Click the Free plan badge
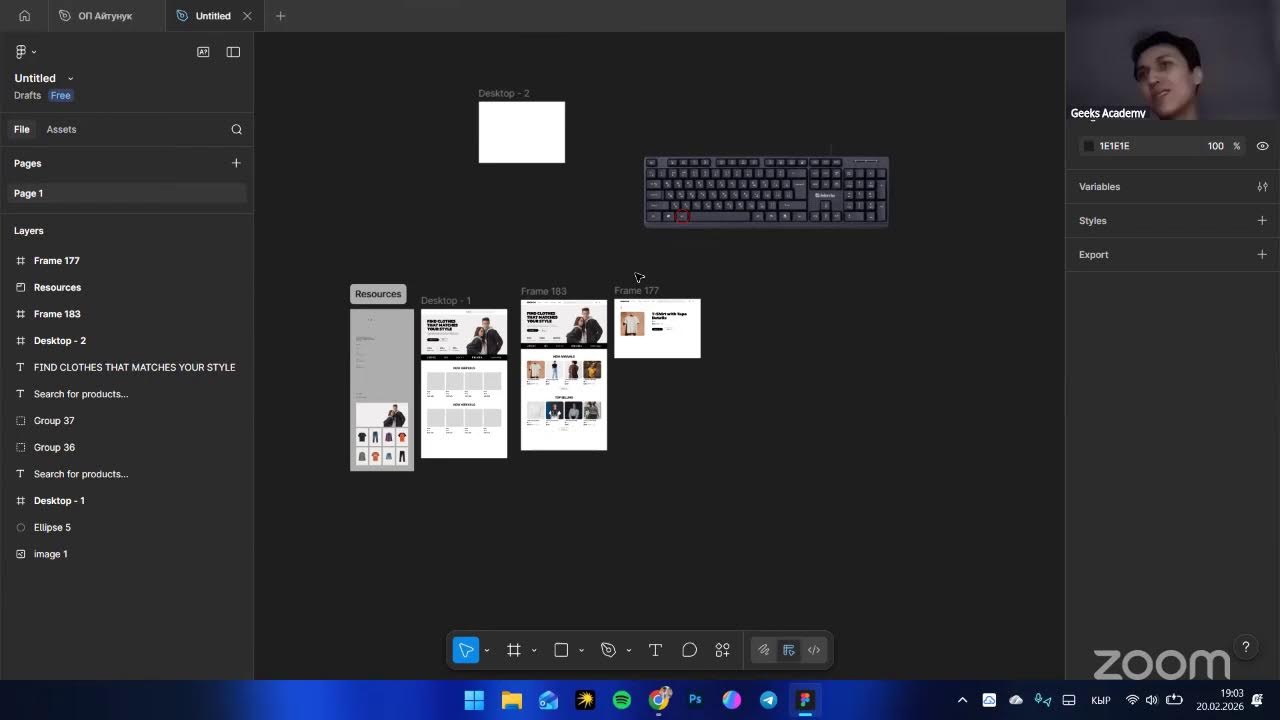This screenshot has width=1280, height=720. pyautogui.click(x=61, y=96)
